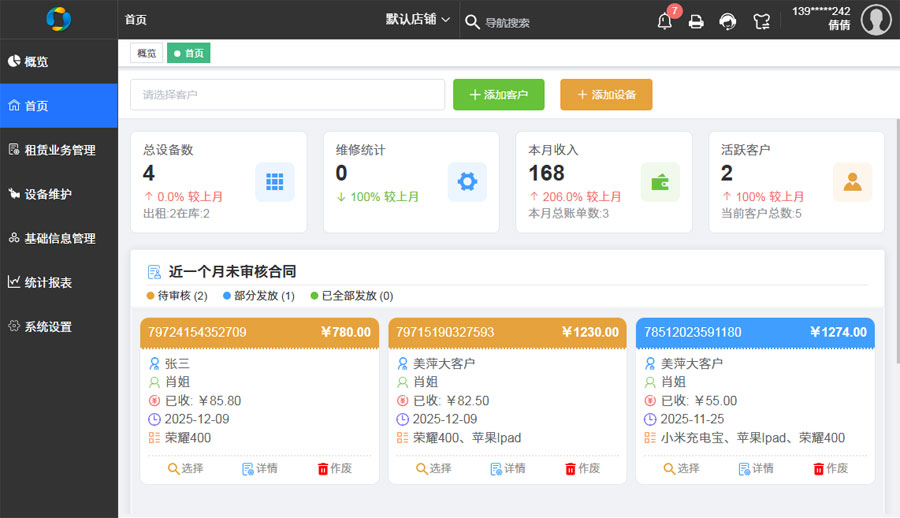The image size is (900, 518).
Task: Filter by 待审核 (2) status
Action: tap(177, 296)
